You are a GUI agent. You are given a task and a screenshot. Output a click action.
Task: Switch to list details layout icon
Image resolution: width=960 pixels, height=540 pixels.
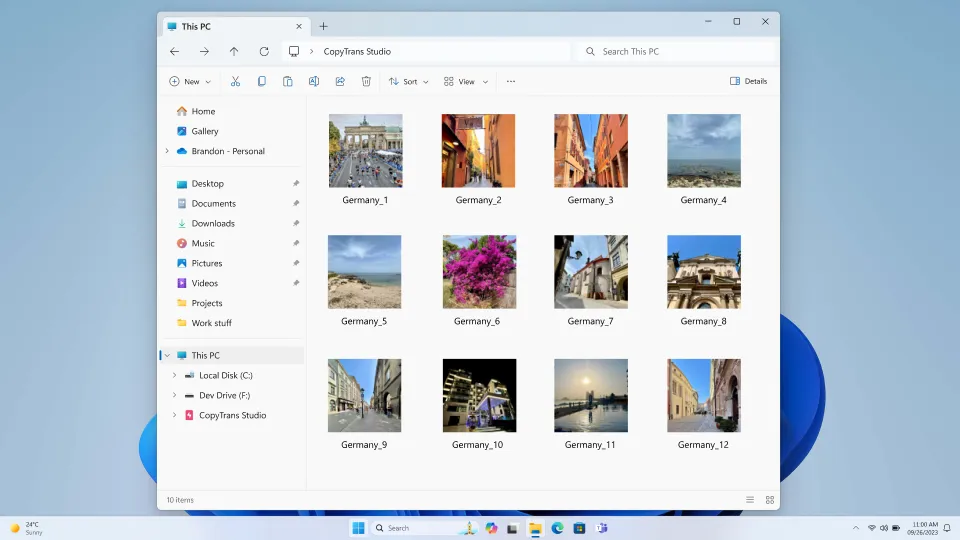750,500
